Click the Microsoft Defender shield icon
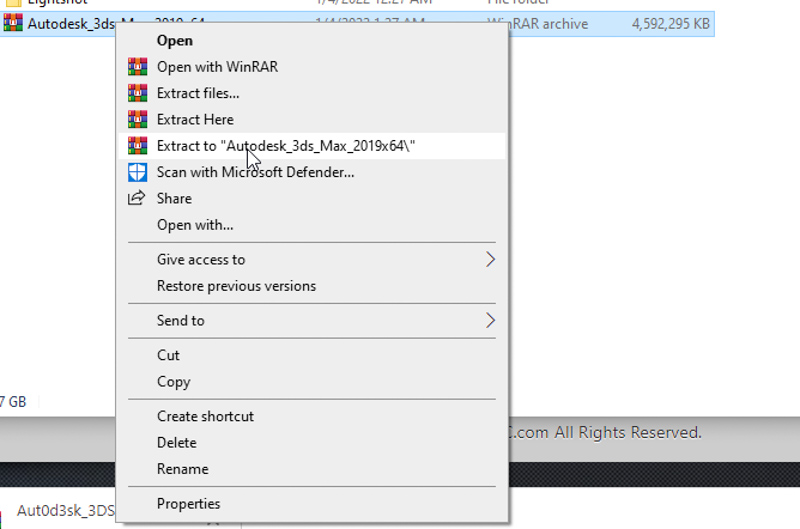 [137, 172]
